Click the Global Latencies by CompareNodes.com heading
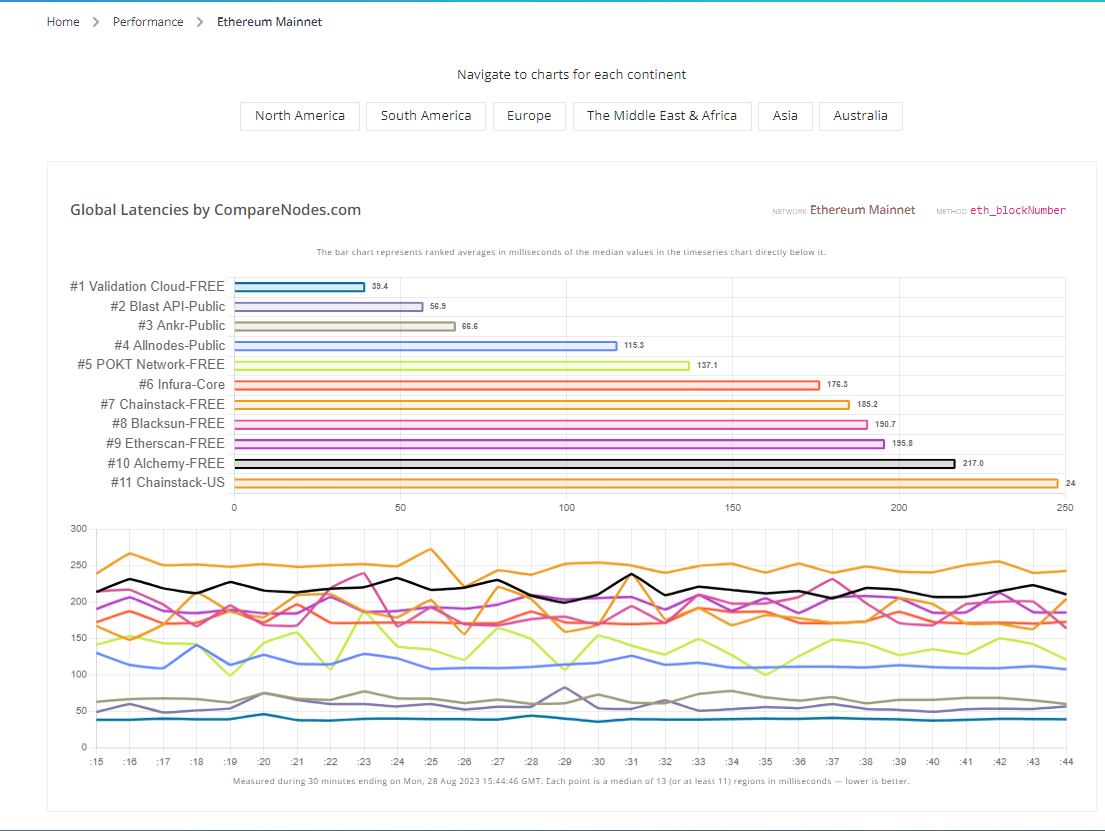The width and height of the screenshot is (1105, 831). click(x=216, y=210)
